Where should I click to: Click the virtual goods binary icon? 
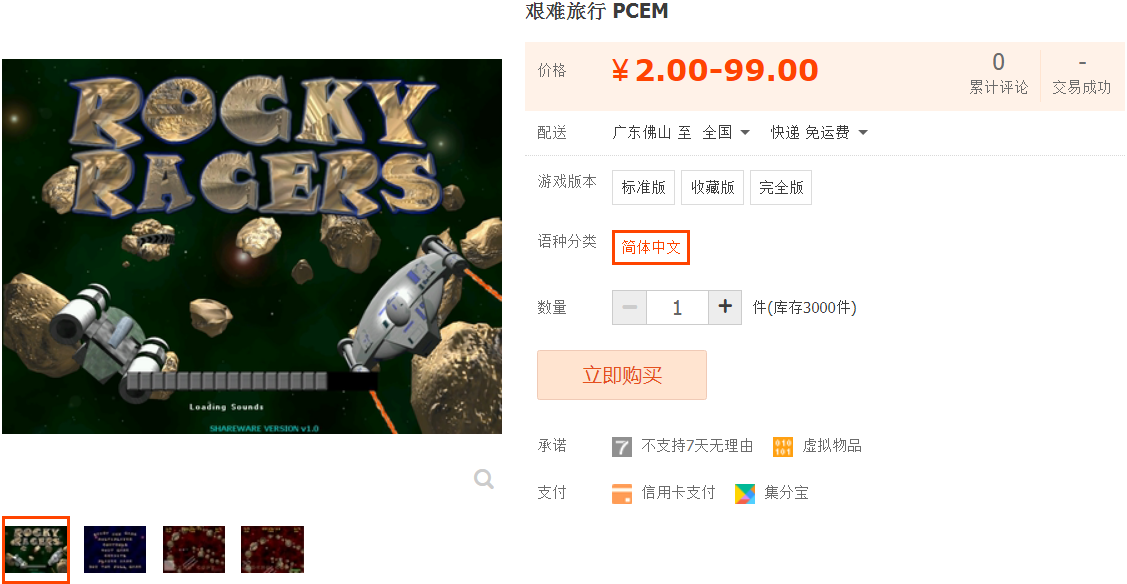[x=783, y=447]
